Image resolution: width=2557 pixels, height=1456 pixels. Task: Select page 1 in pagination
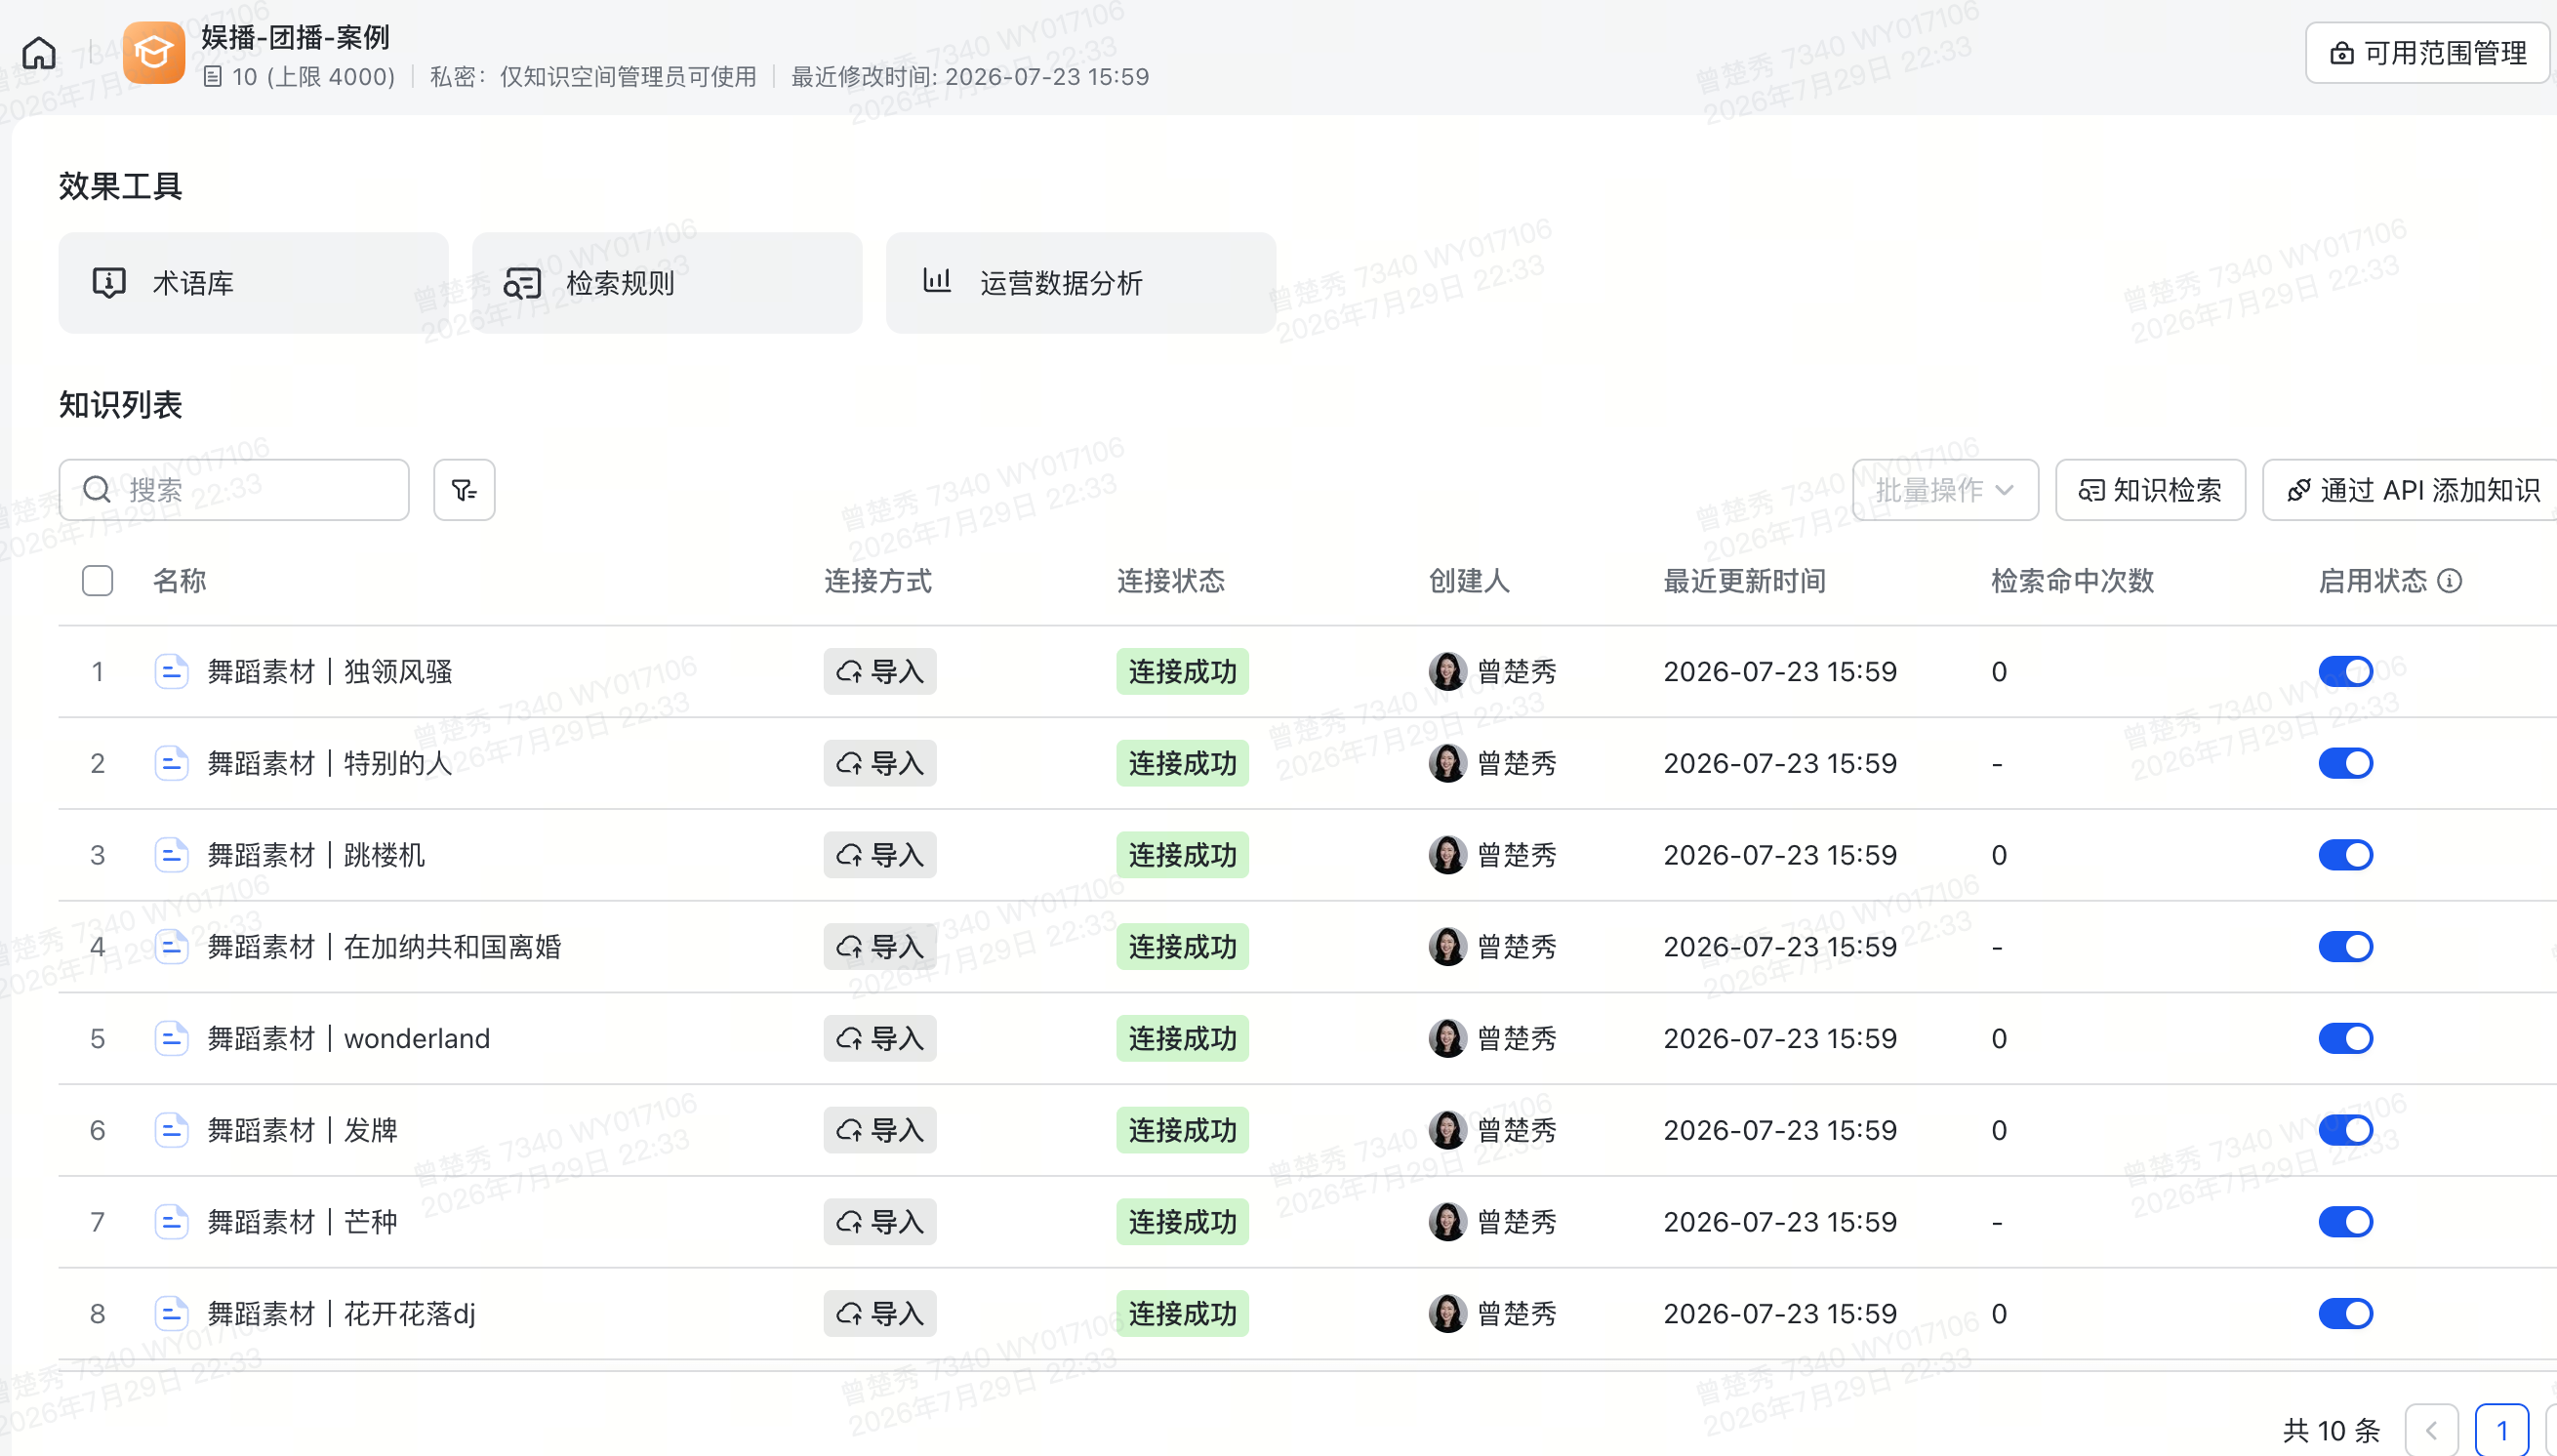pos(2502,1431)
